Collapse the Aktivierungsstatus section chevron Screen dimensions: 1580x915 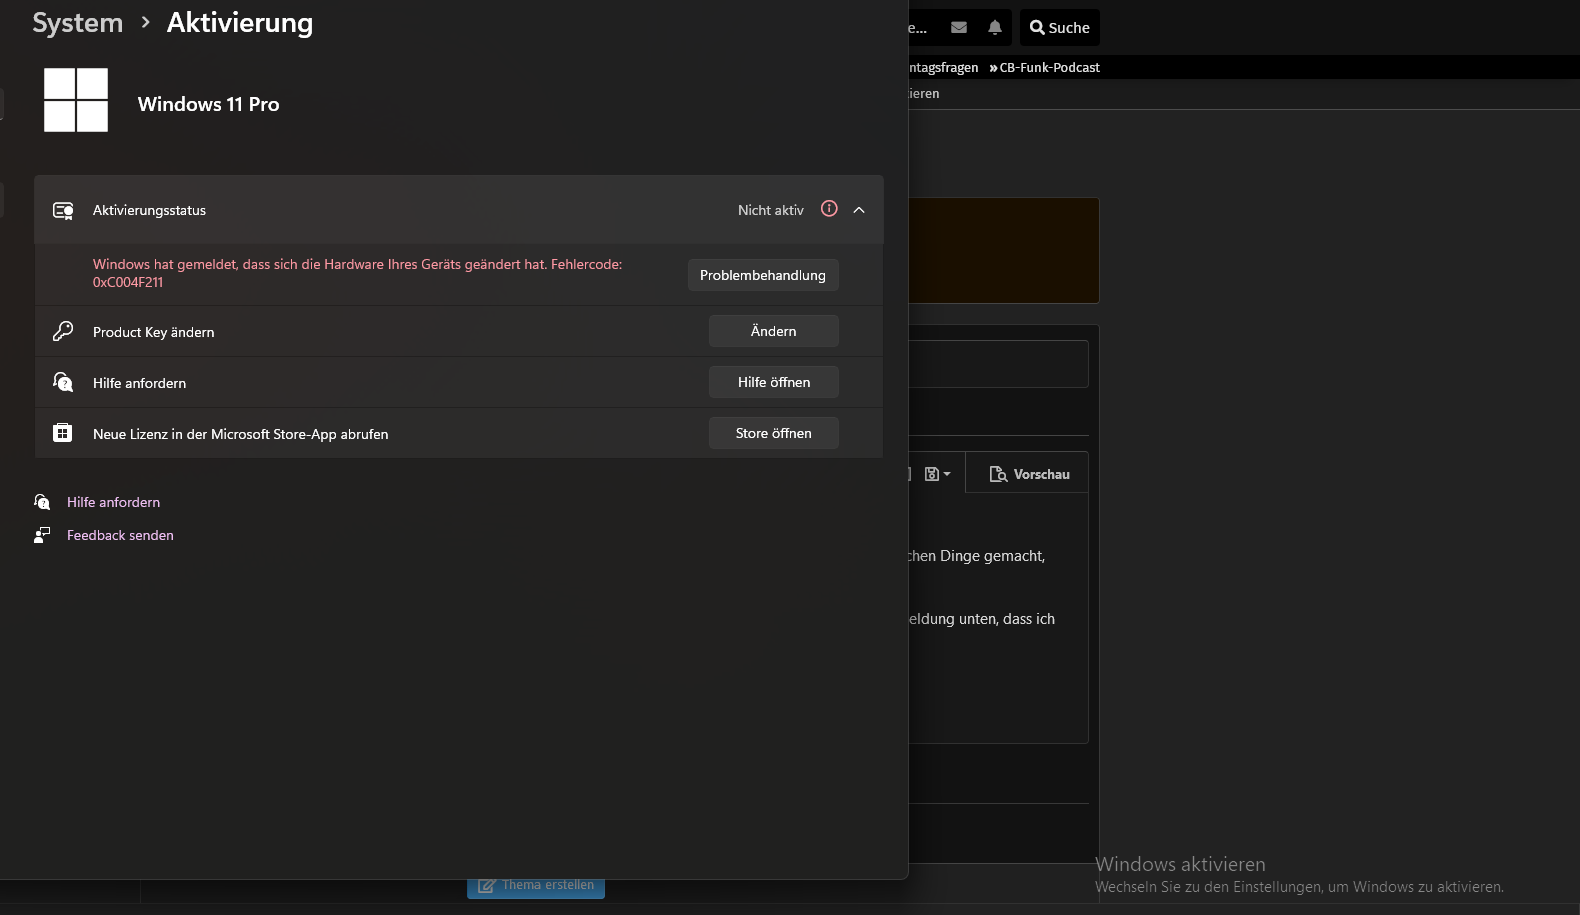pos(859,210)
